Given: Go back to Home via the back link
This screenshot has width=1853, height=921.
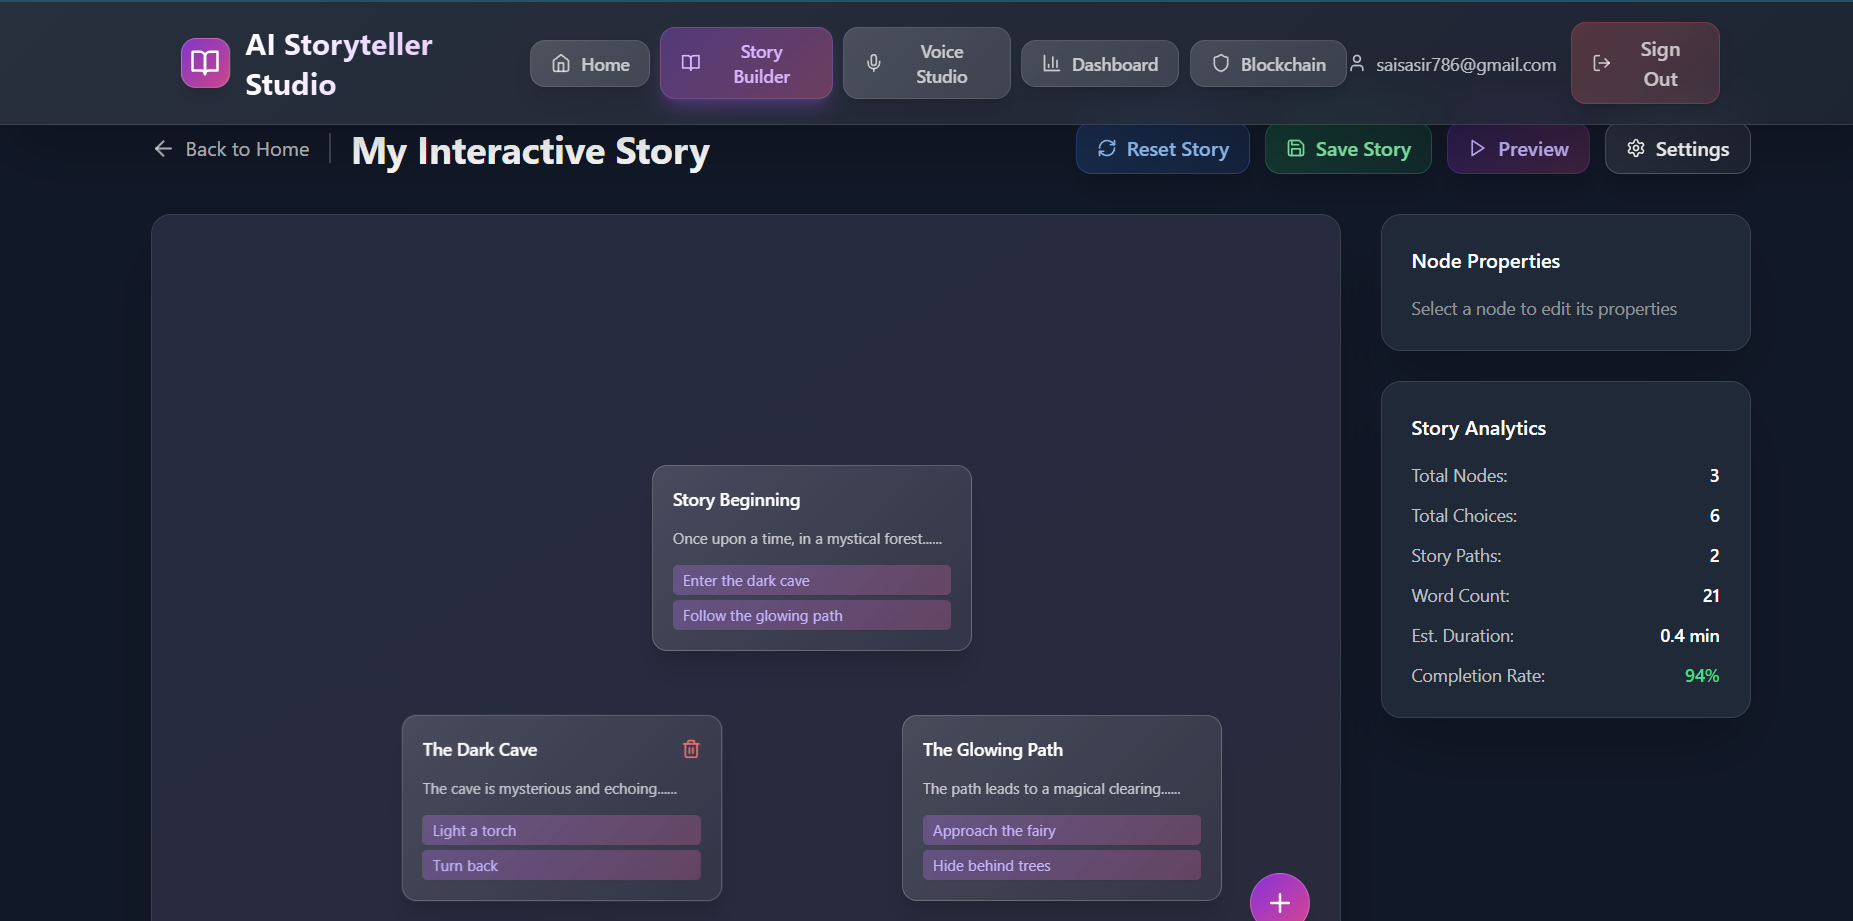Looking at the screenshot, I should 232,149.
